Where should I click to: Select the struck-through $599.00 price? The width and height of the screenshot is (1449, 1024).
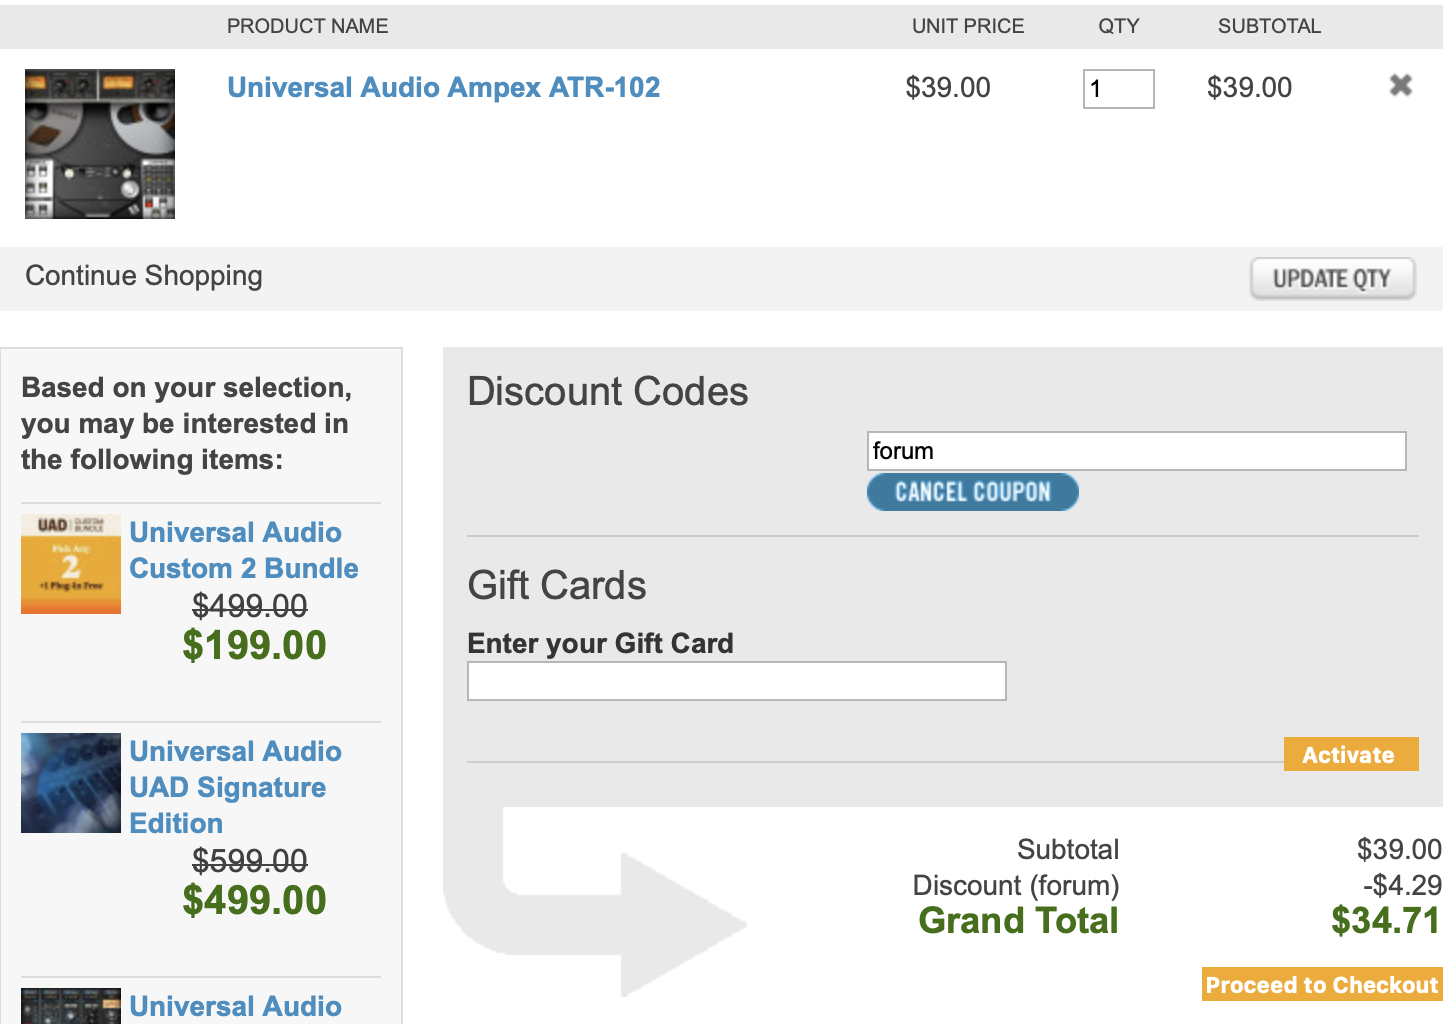250,860
